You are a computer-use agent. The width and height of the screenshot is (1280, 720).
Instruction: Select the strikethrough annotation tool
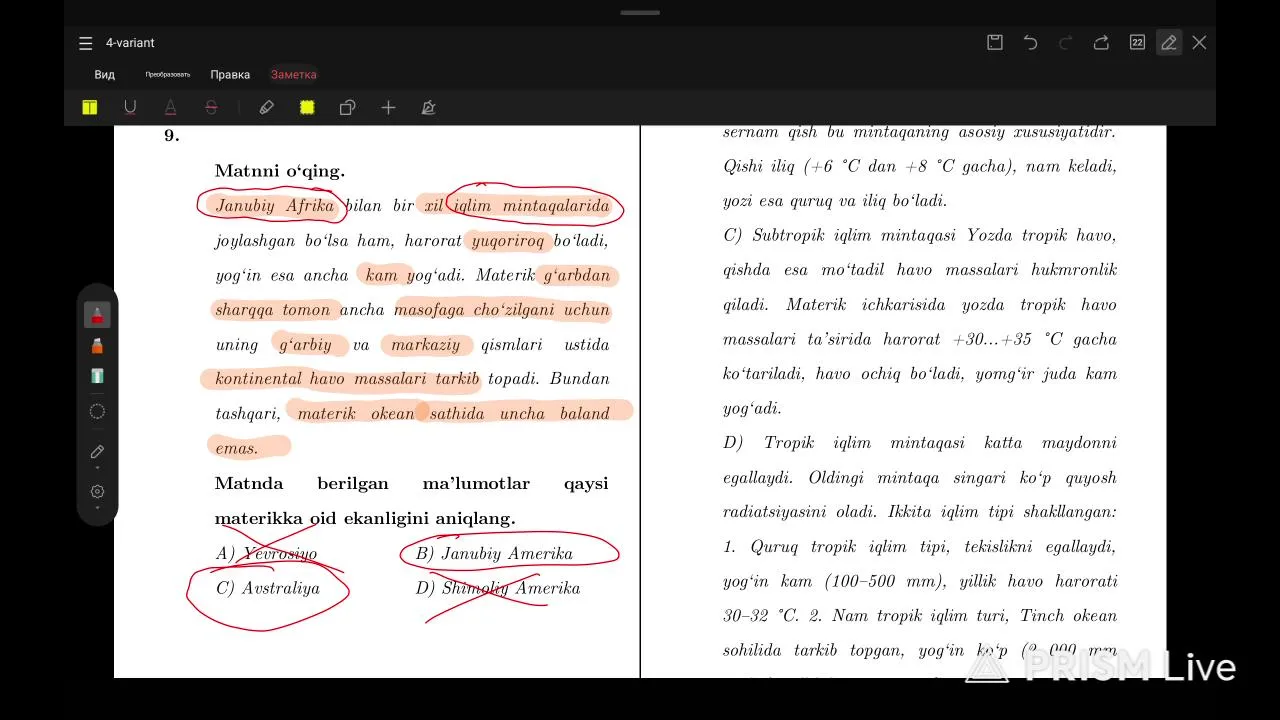tap(211, 107)
